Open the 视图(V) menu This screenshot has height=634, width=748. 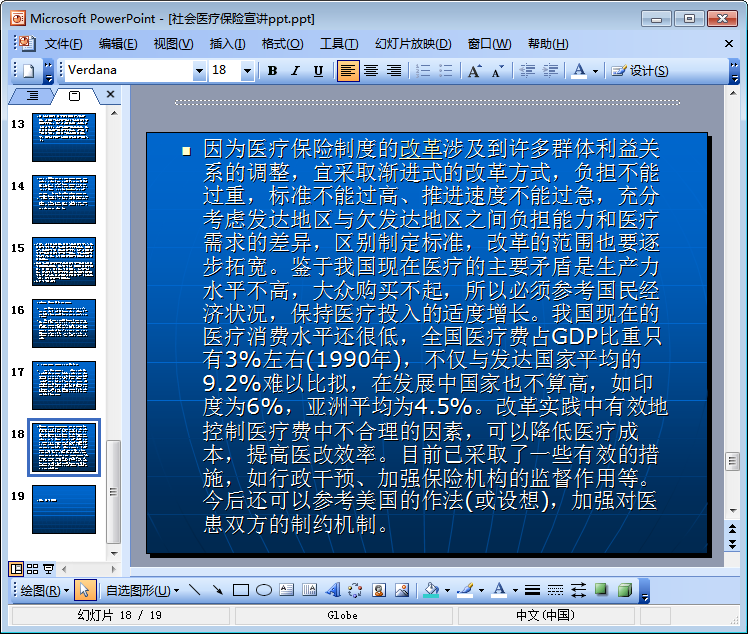[x=173, y=44]
